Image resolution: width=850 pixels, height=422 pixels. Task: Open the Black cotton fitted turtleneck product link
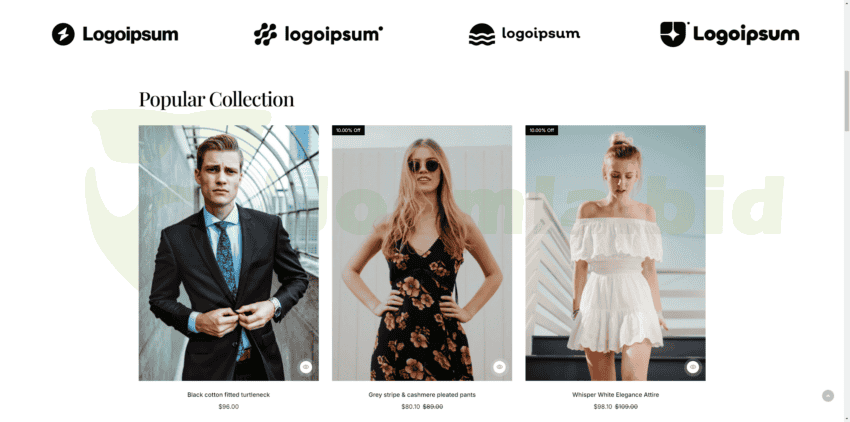pyautogui.click(x=228, y=395)
